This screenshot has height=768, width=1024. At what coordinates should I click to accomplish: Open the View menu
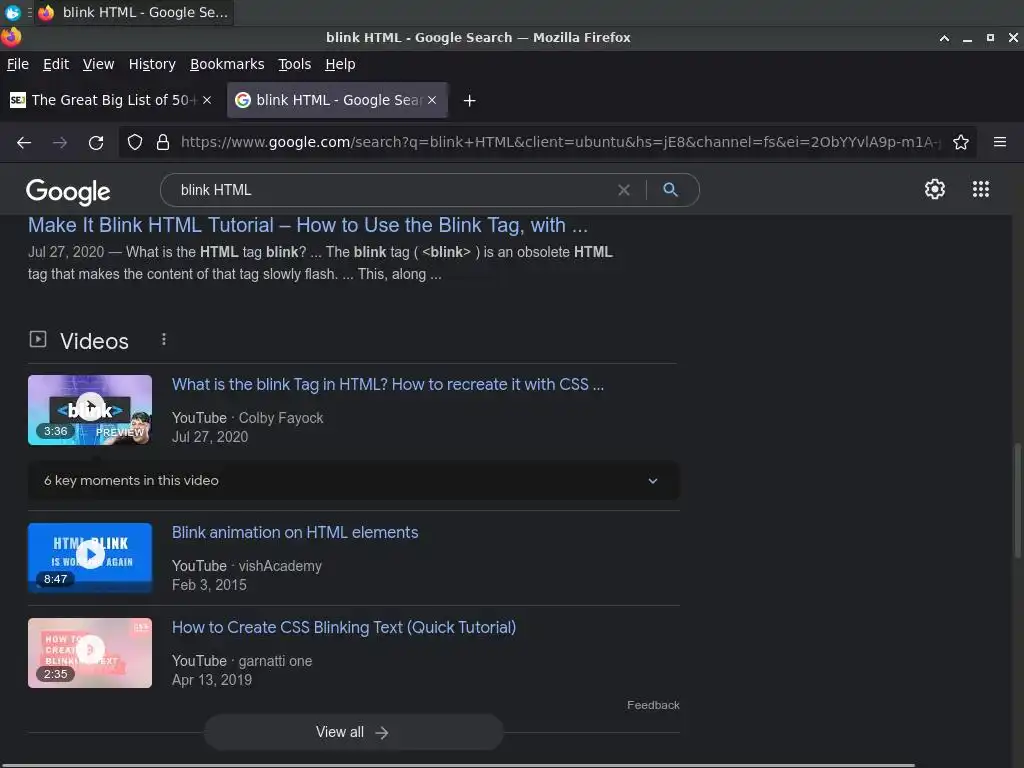click(98, 64)
